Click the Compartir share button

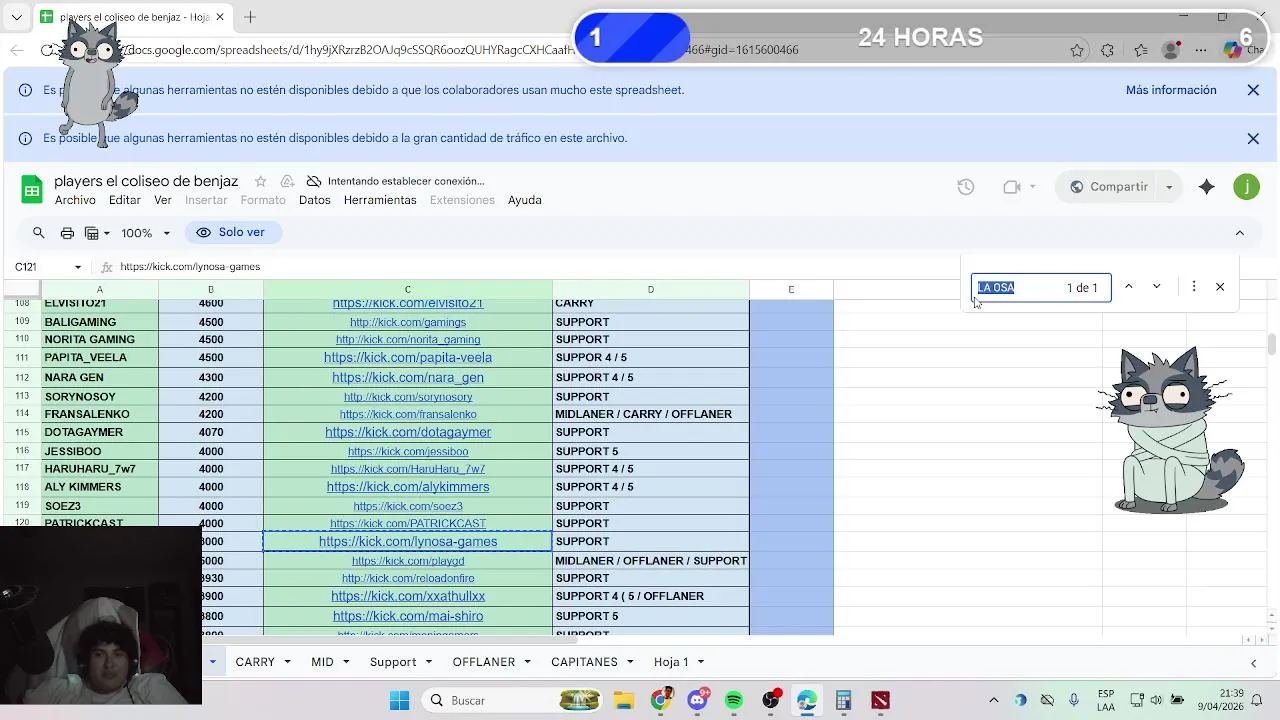(1108, 187)
